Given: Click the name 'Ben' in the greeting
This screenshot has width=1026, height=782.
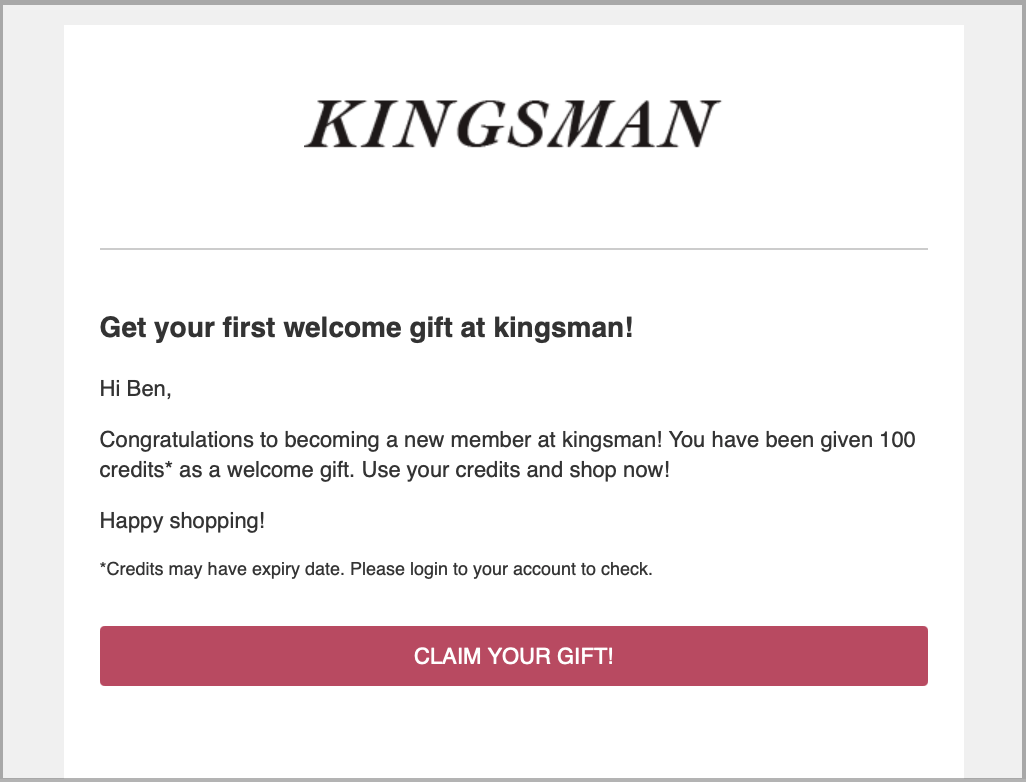Looking at the screenshot, I should [x=149, y=389].
